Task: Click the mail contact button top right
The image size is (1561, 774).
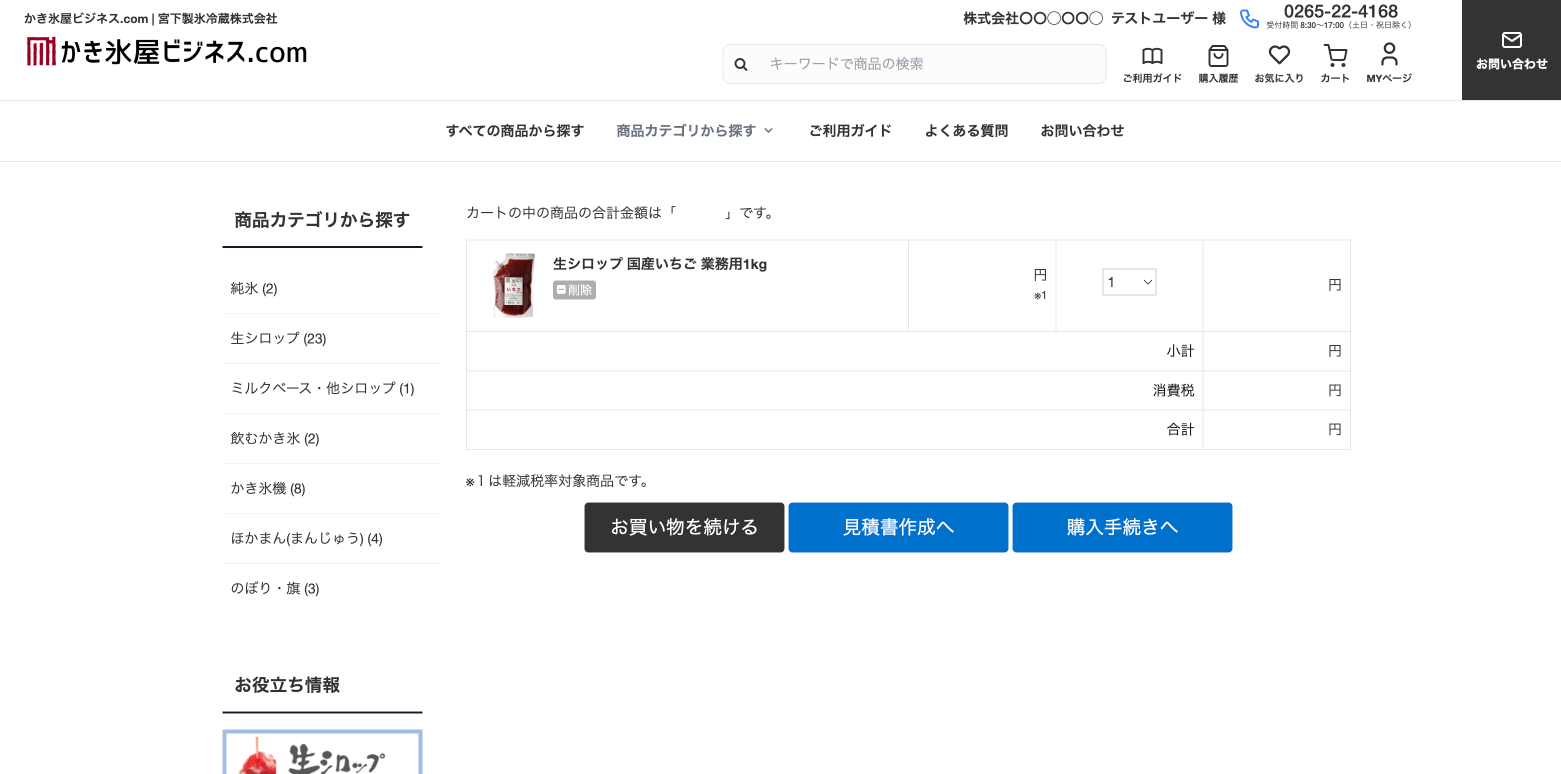Action: [1511, 50]
